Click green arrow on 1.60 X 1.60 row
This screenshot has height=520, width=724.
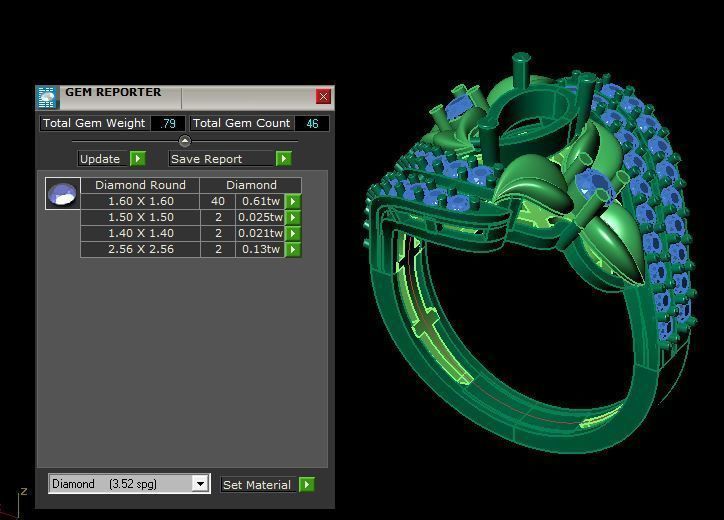click(293, 201)
